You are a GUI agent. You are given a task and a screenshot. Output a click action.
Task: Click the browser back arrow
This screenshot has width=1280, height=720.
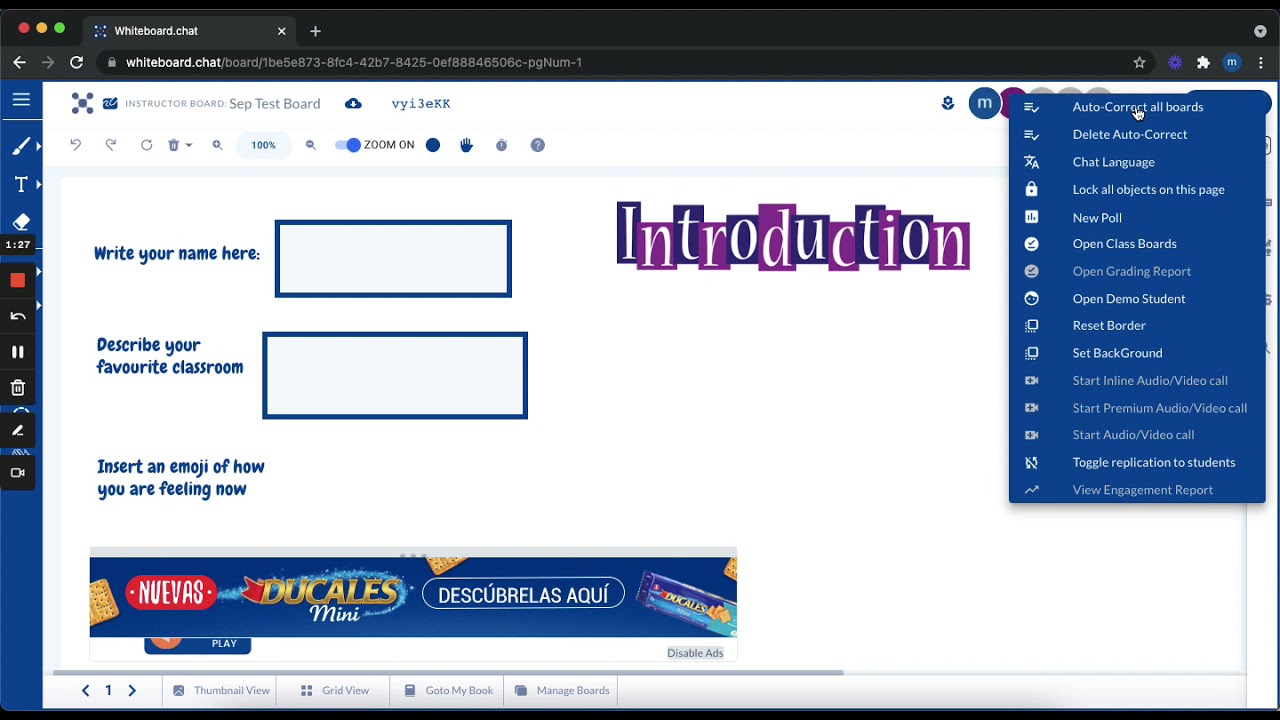pyautogui.click(x=19, y=62)
